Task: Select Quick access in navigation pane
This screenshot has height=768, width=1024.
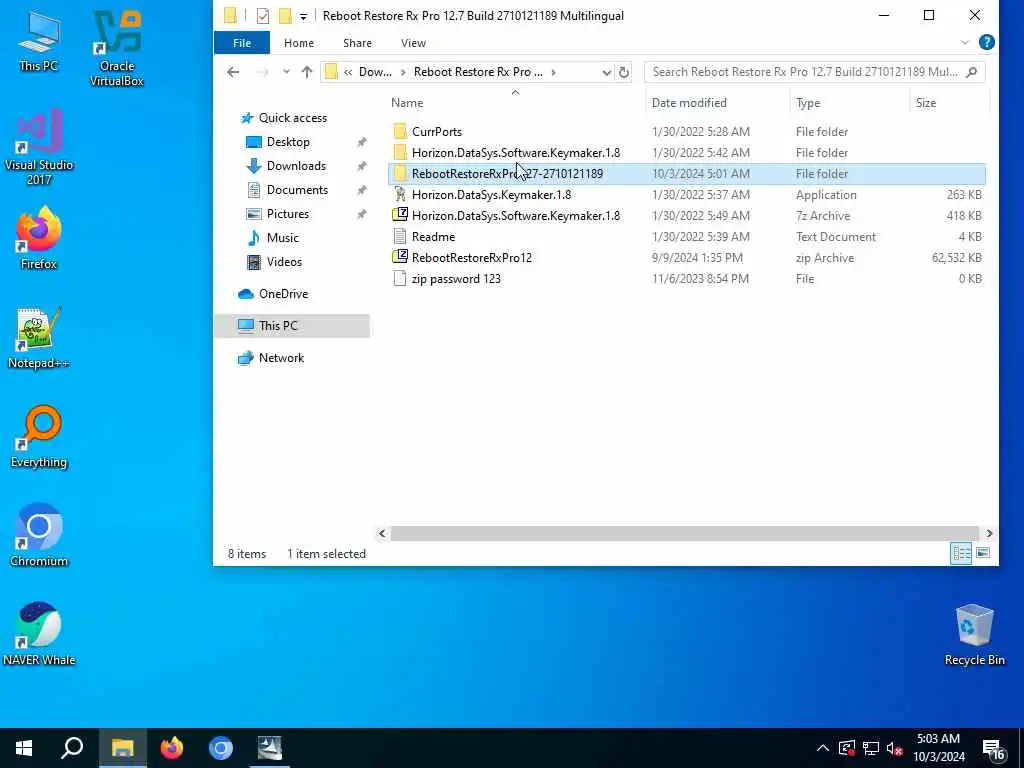Action: [293, 118]
